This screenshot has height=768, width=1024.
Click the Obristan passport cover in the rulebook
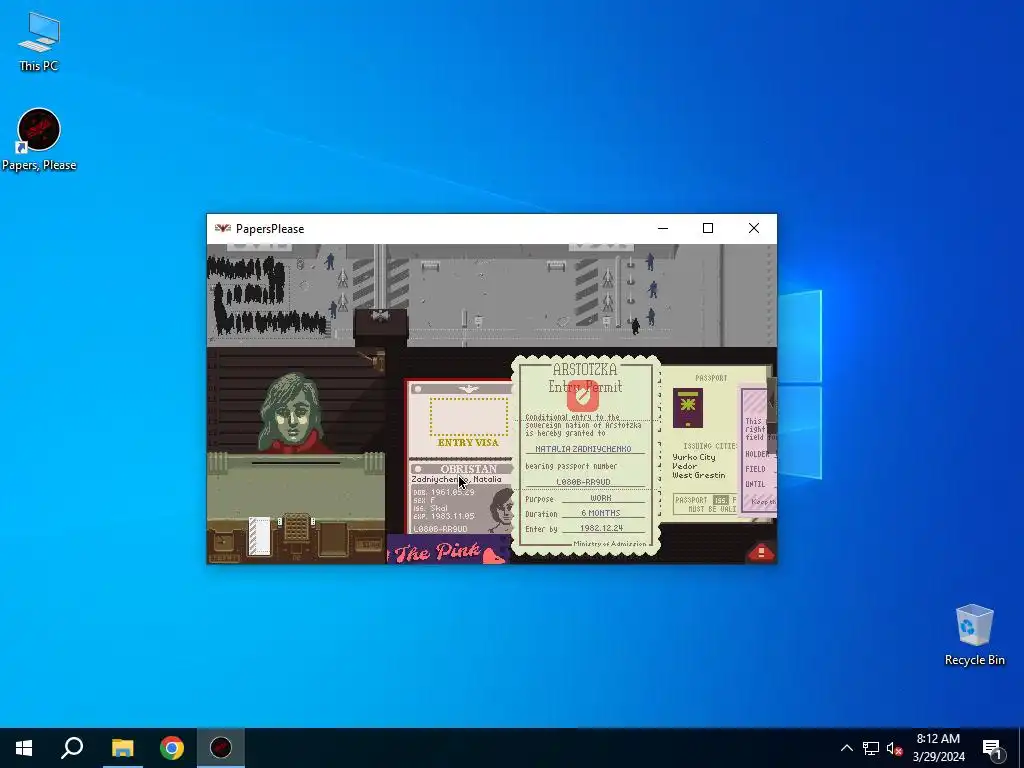(688, 408)
